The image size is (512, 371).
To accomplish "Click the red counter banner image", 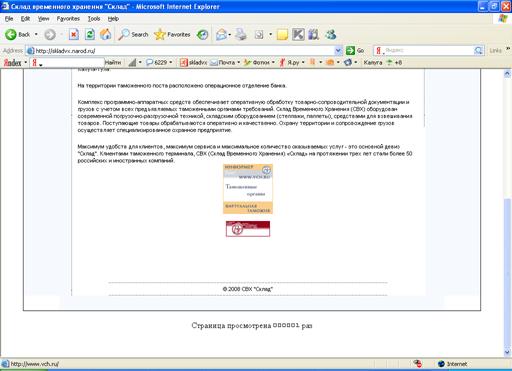I will (x=248, y=229).
